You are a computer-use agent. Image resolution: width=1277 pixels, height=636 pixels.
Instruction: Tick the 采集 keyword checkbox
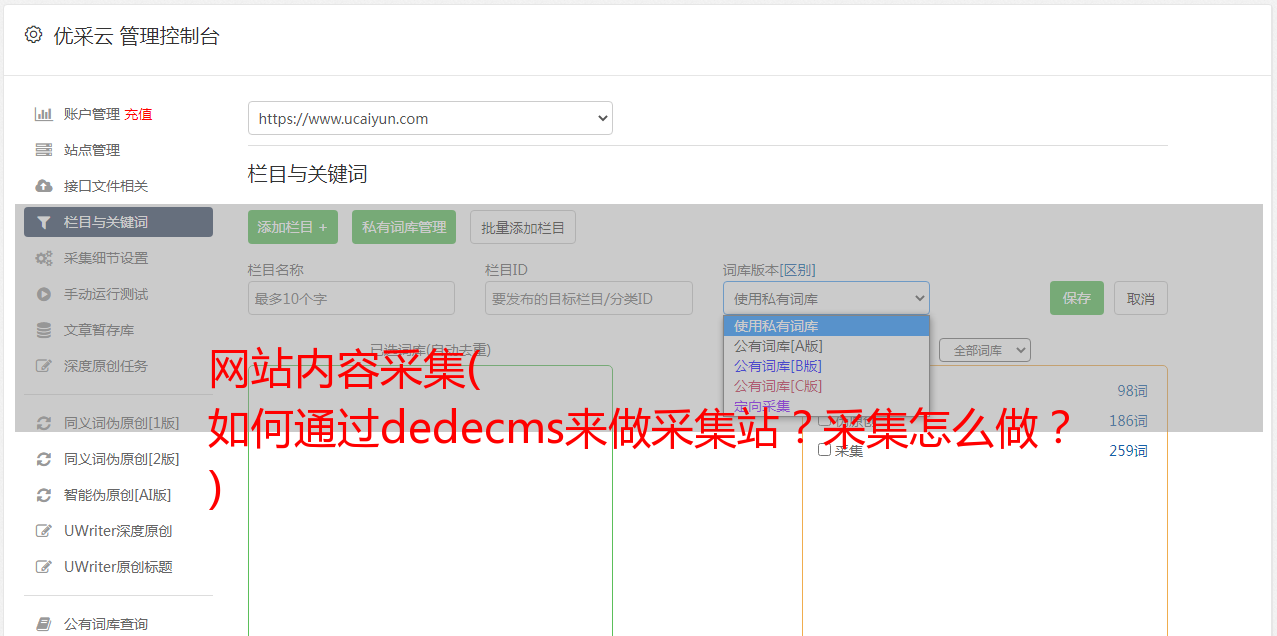point(825,450)
